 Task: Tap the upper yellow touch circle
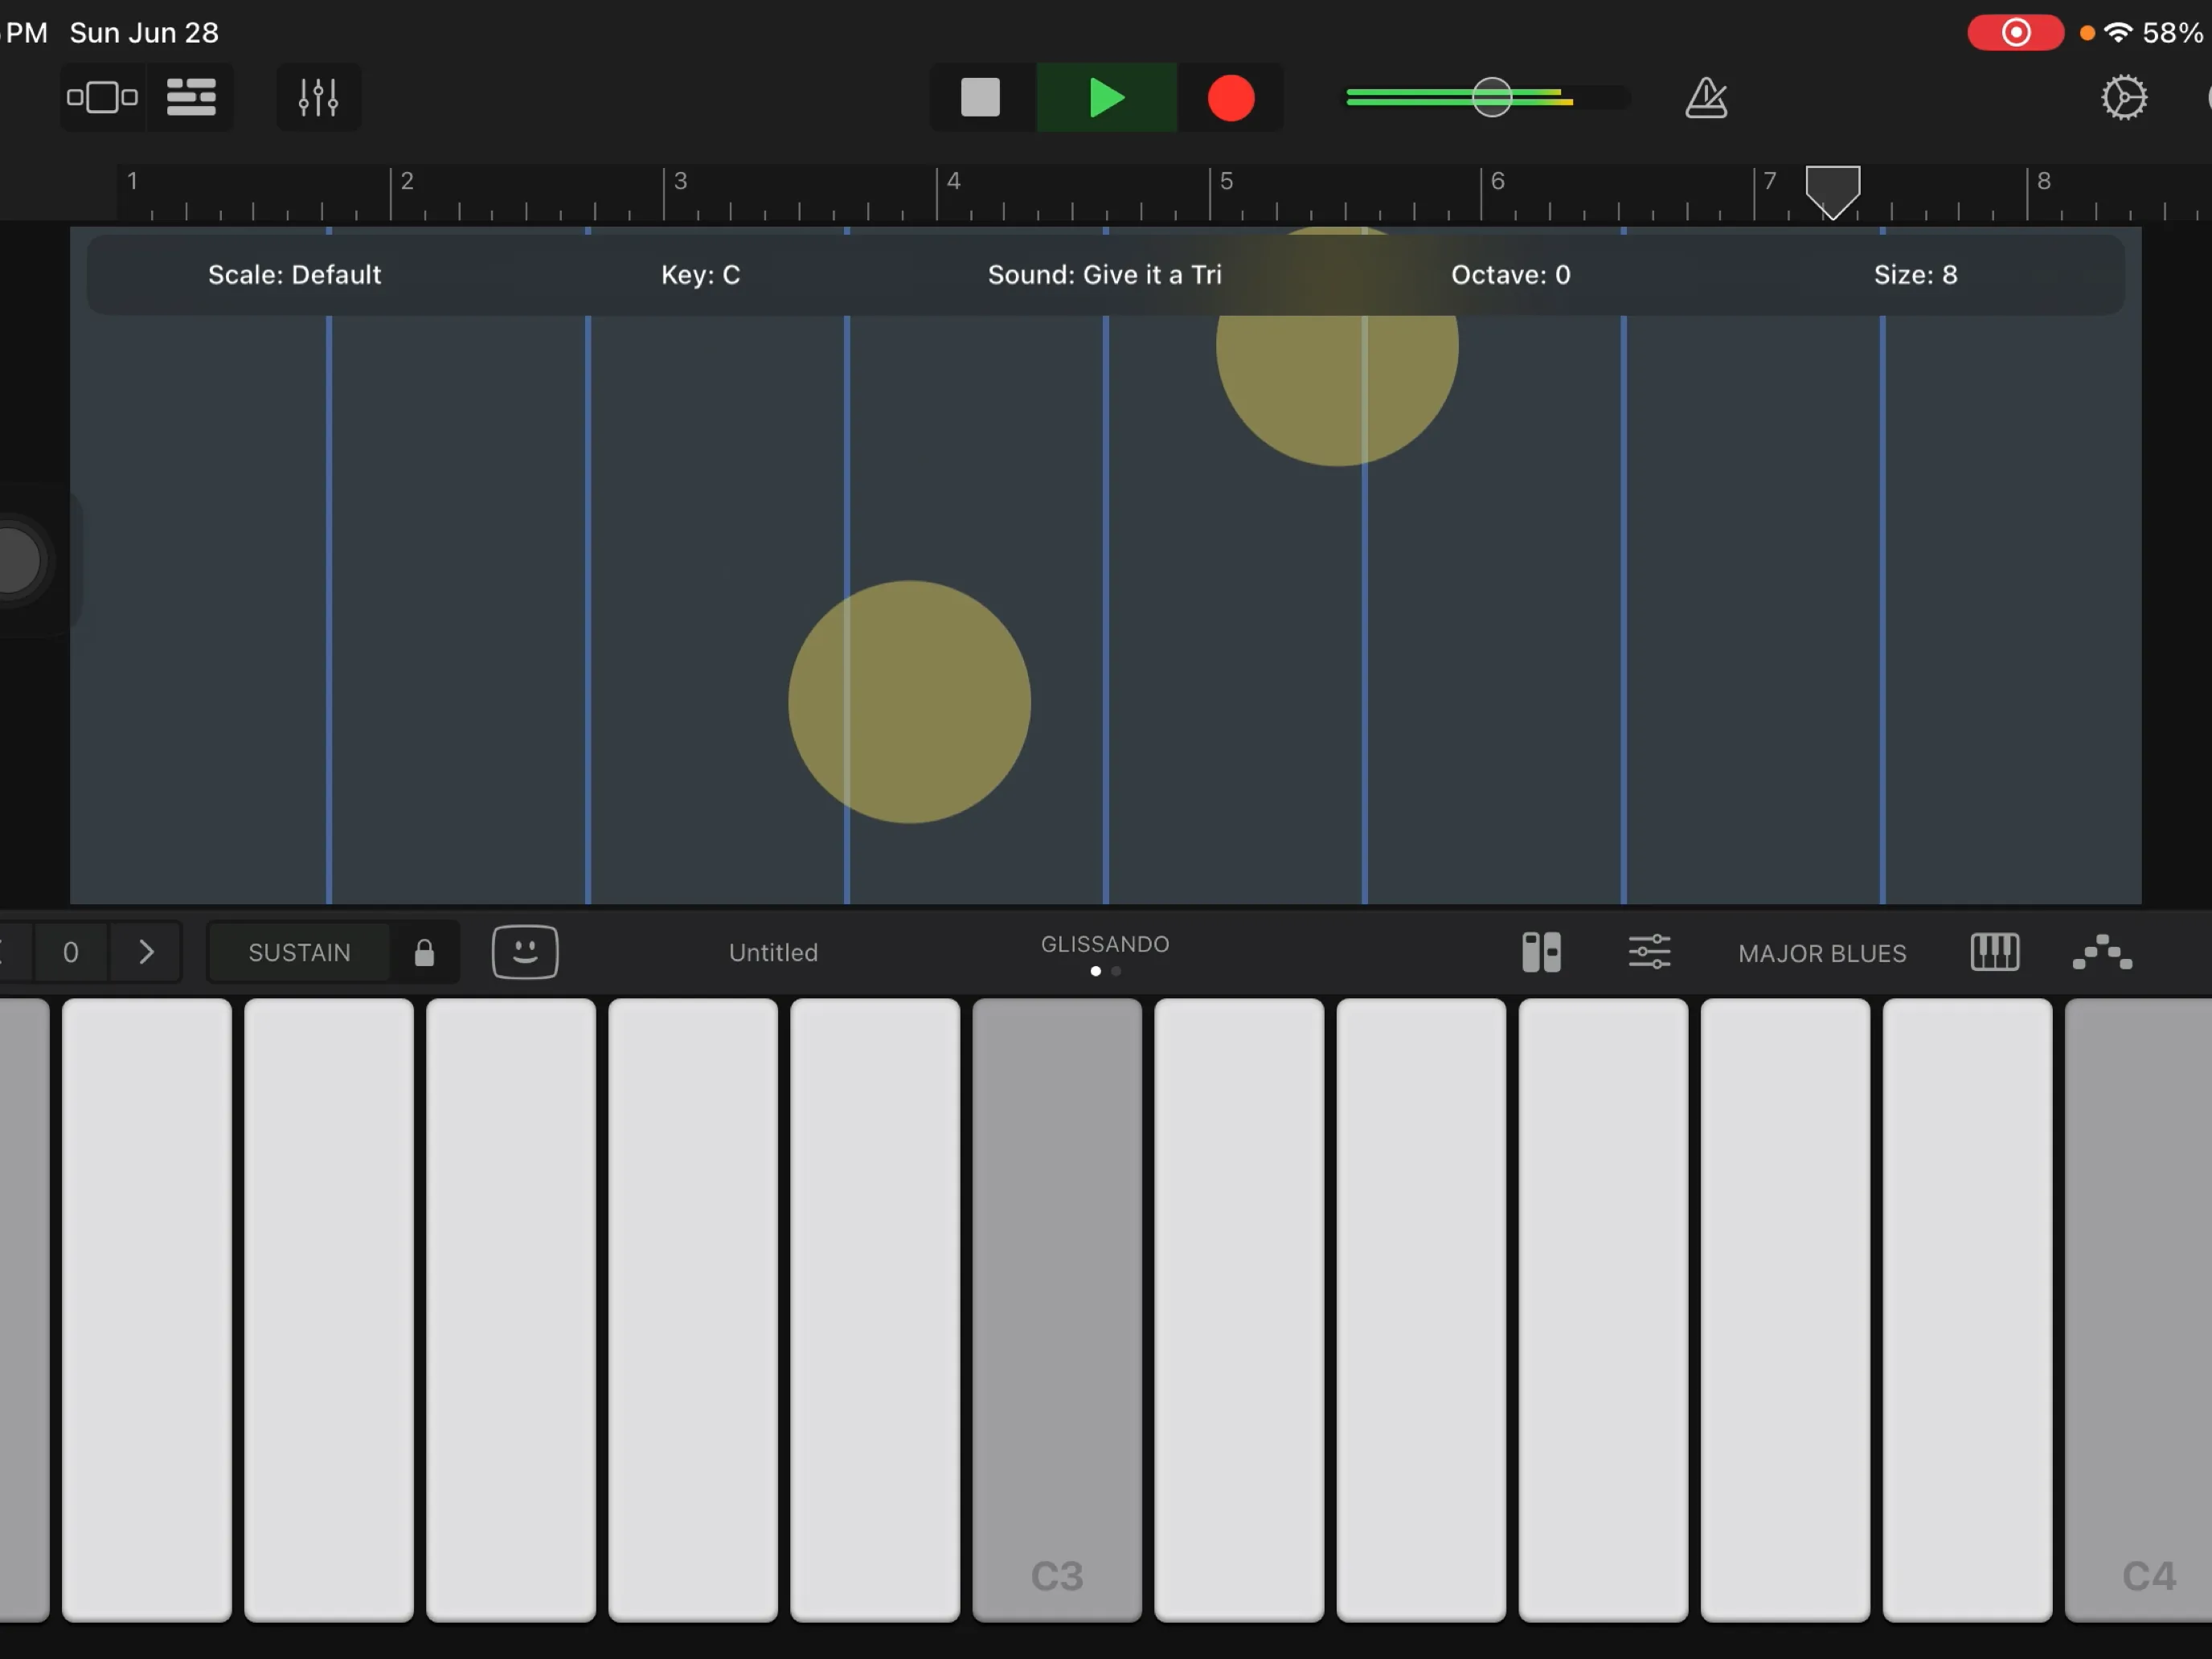tap(1337, 346)
